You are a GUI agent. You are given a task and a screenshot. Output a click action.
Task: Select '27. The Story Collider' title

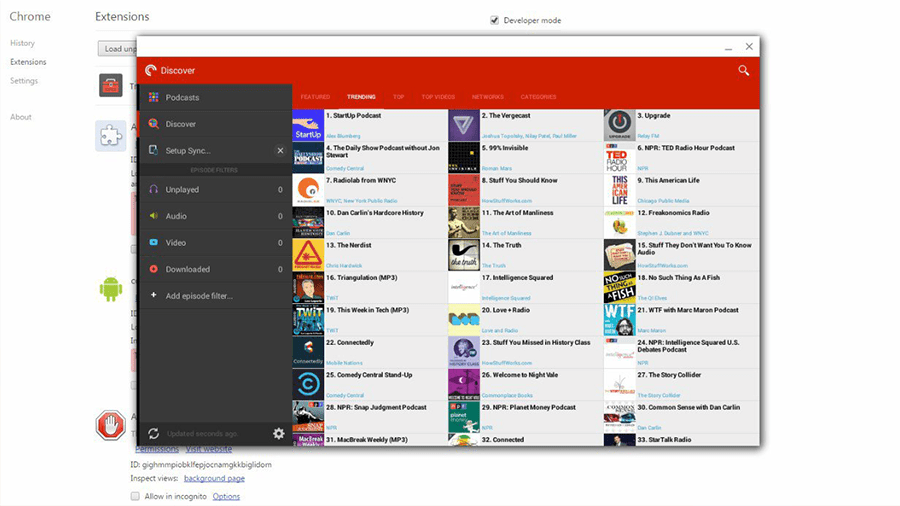tap(669, 375)
